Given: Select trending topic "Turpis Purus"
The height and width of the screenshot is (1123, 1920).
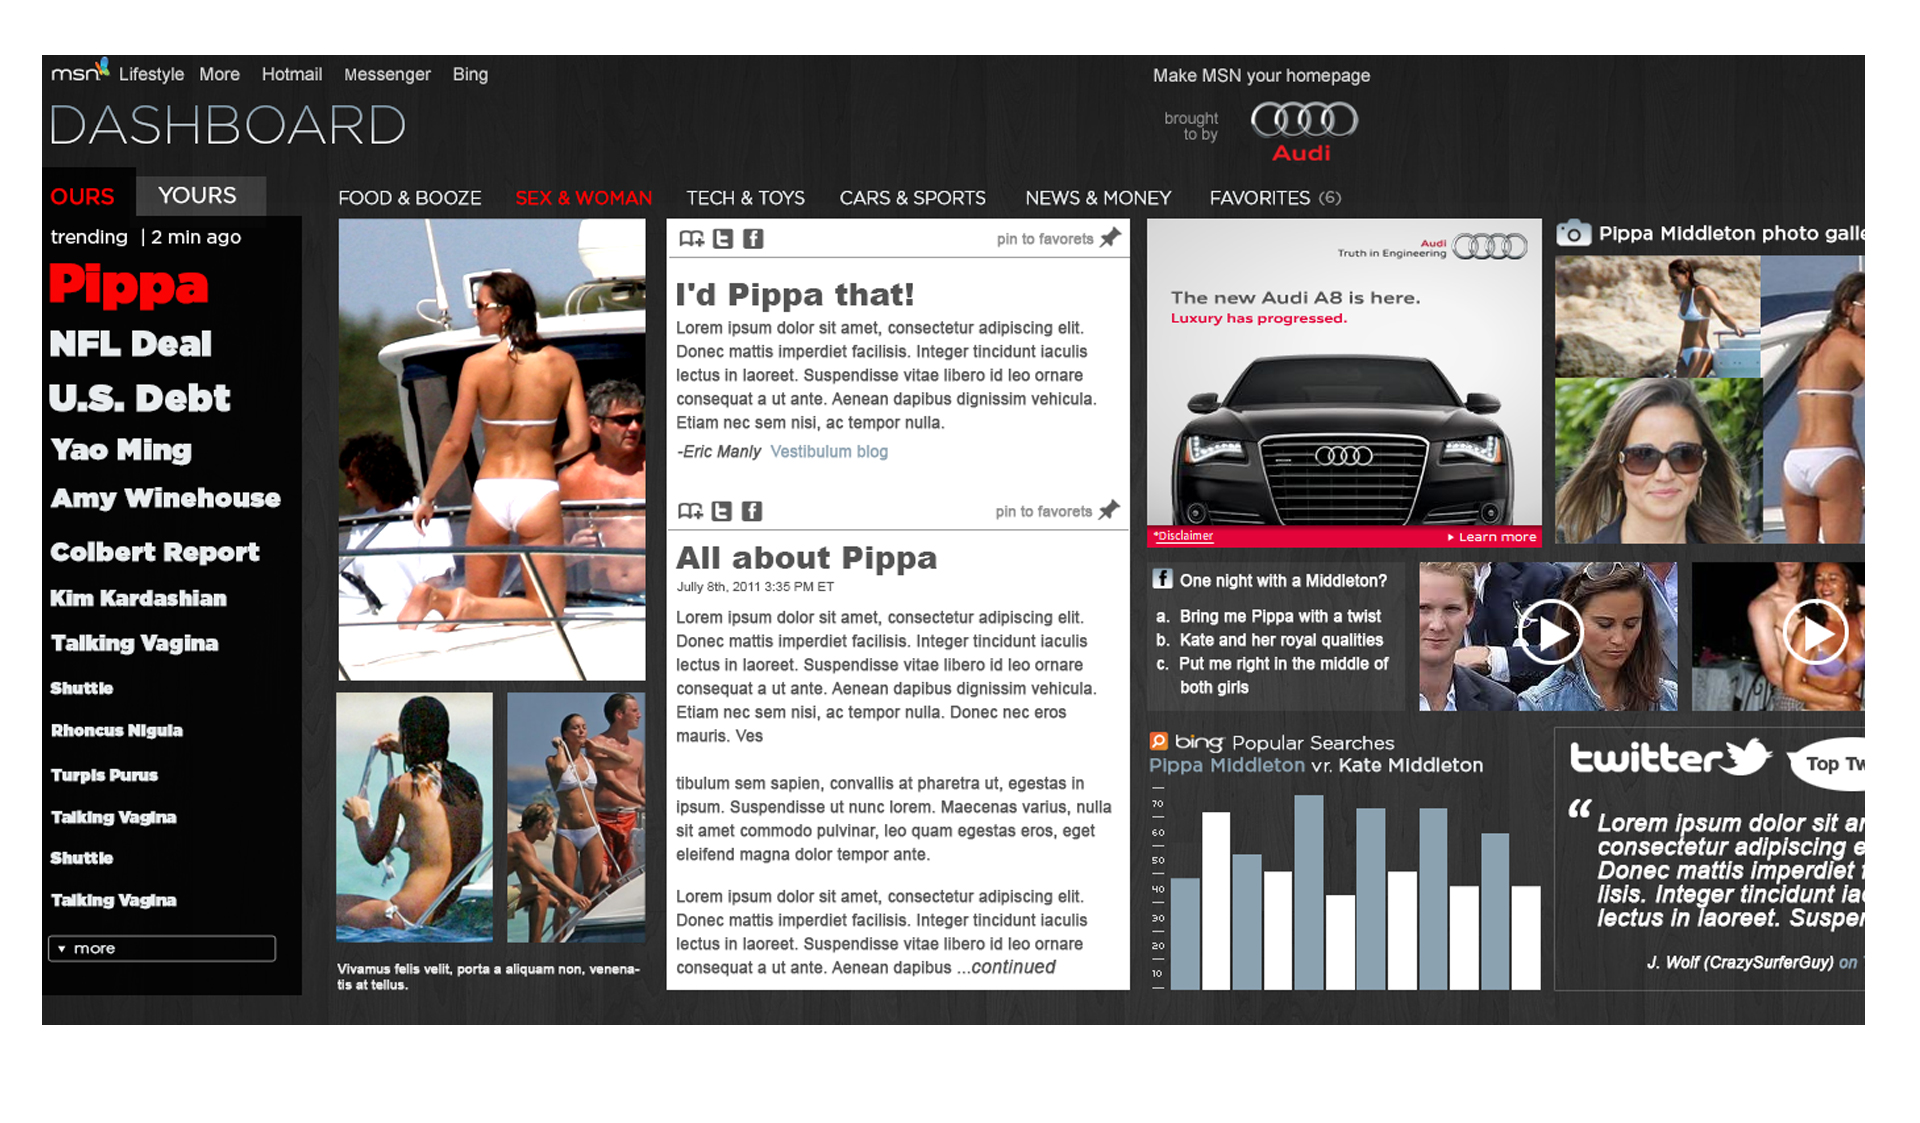Looking at the screenshot, I should (x=105, y=775).
